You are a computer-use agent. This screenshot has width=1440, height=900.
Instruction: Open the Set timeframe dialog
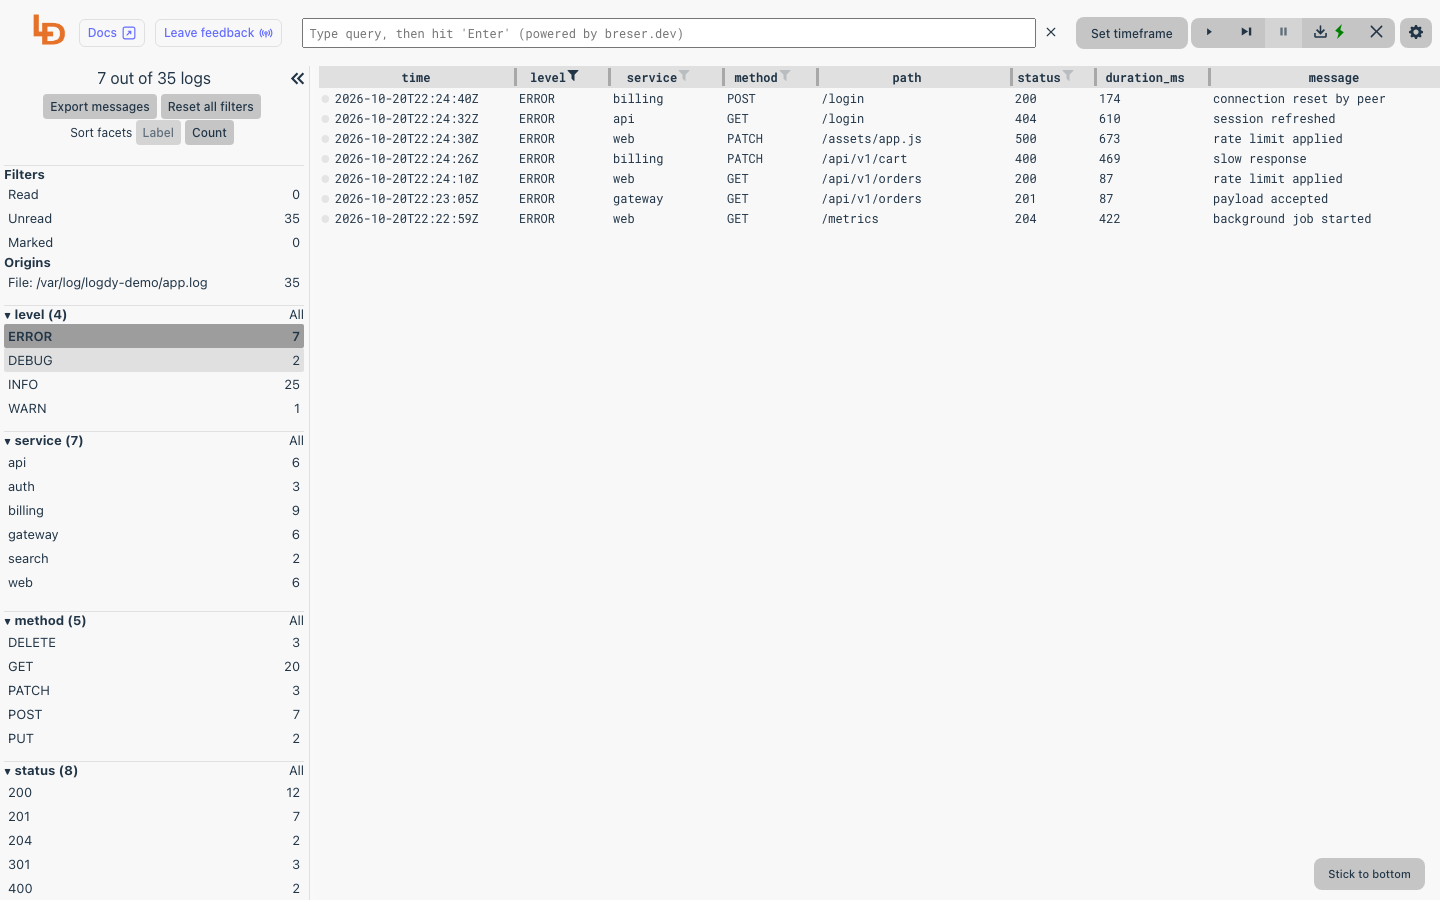[x=1131, y=33]
